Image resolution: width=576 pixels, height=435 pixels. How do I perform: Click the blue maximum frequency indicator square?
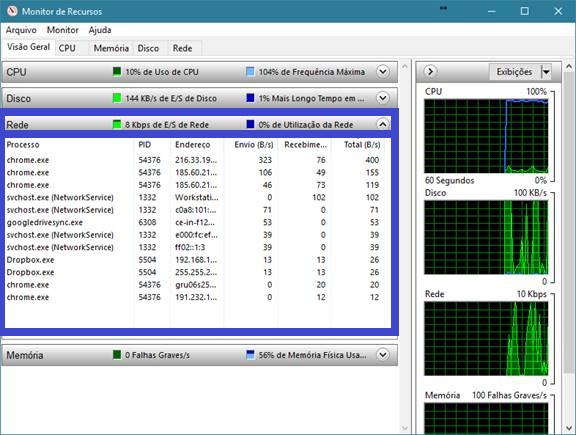pos(250,71)
